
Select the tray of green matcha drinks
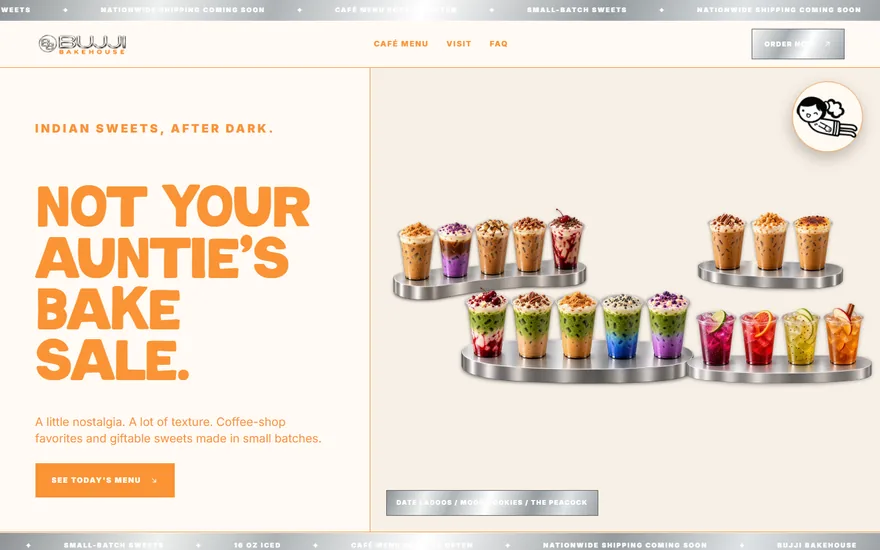click(576, 337)
